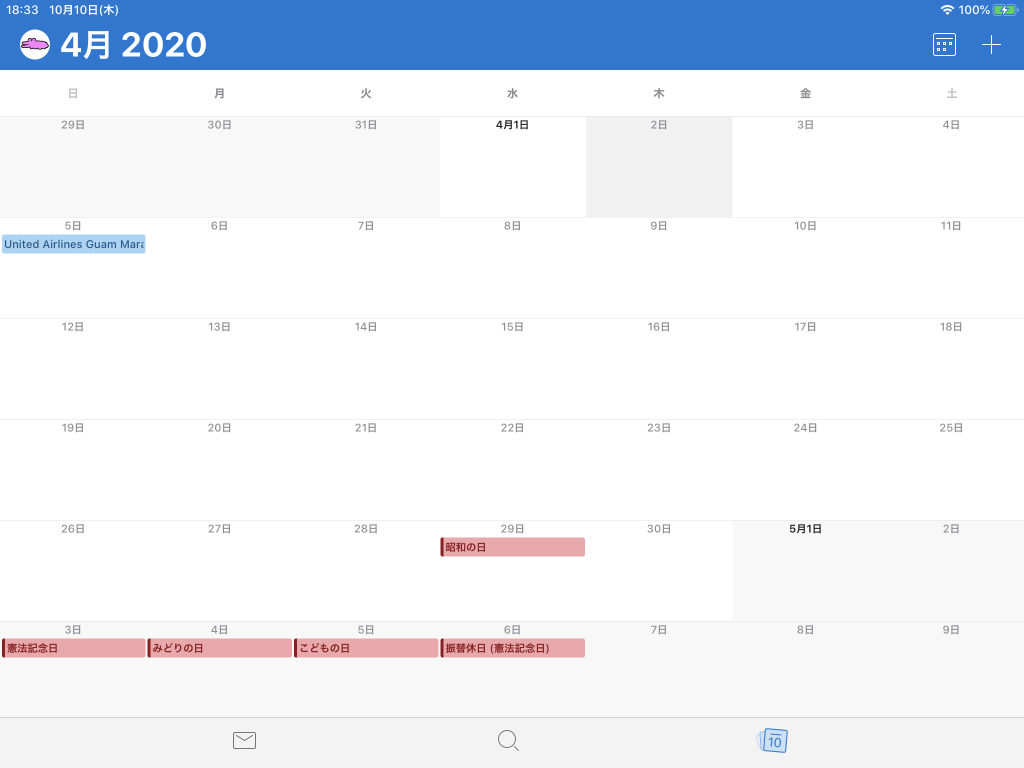The height and width of the screenshot is (768, 1024).
Task: Switch to the Mail tab
Action: (x=244, y=741)
